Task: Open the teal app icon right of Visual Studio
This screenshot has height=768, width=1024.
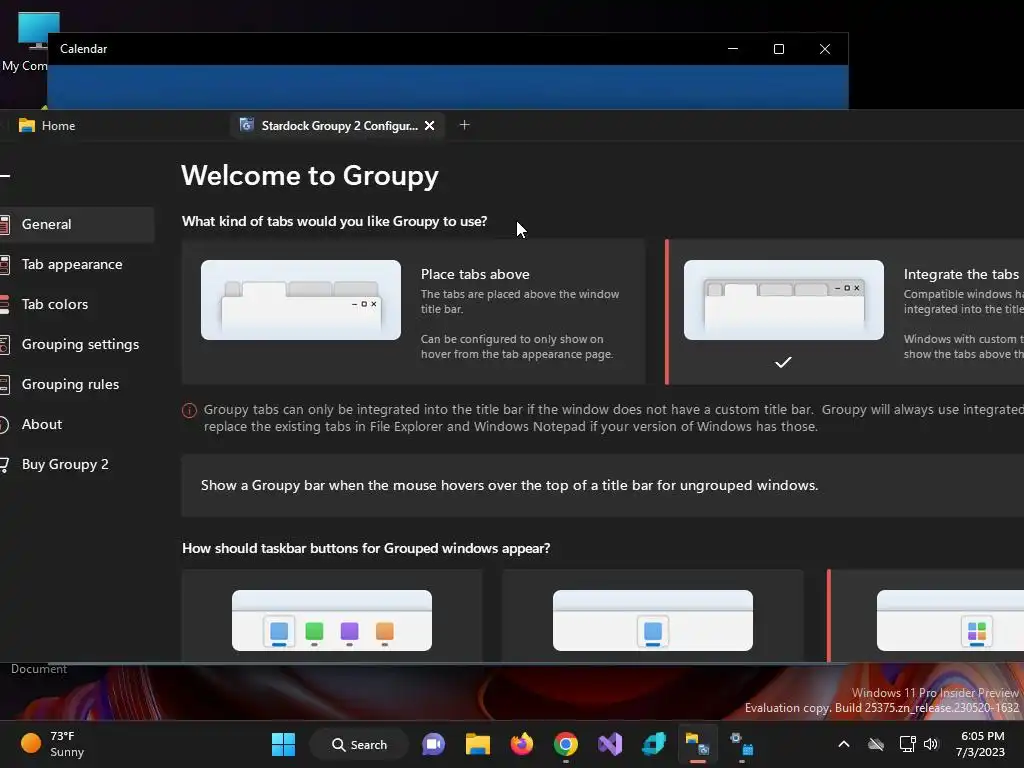Action: point(654,744)
